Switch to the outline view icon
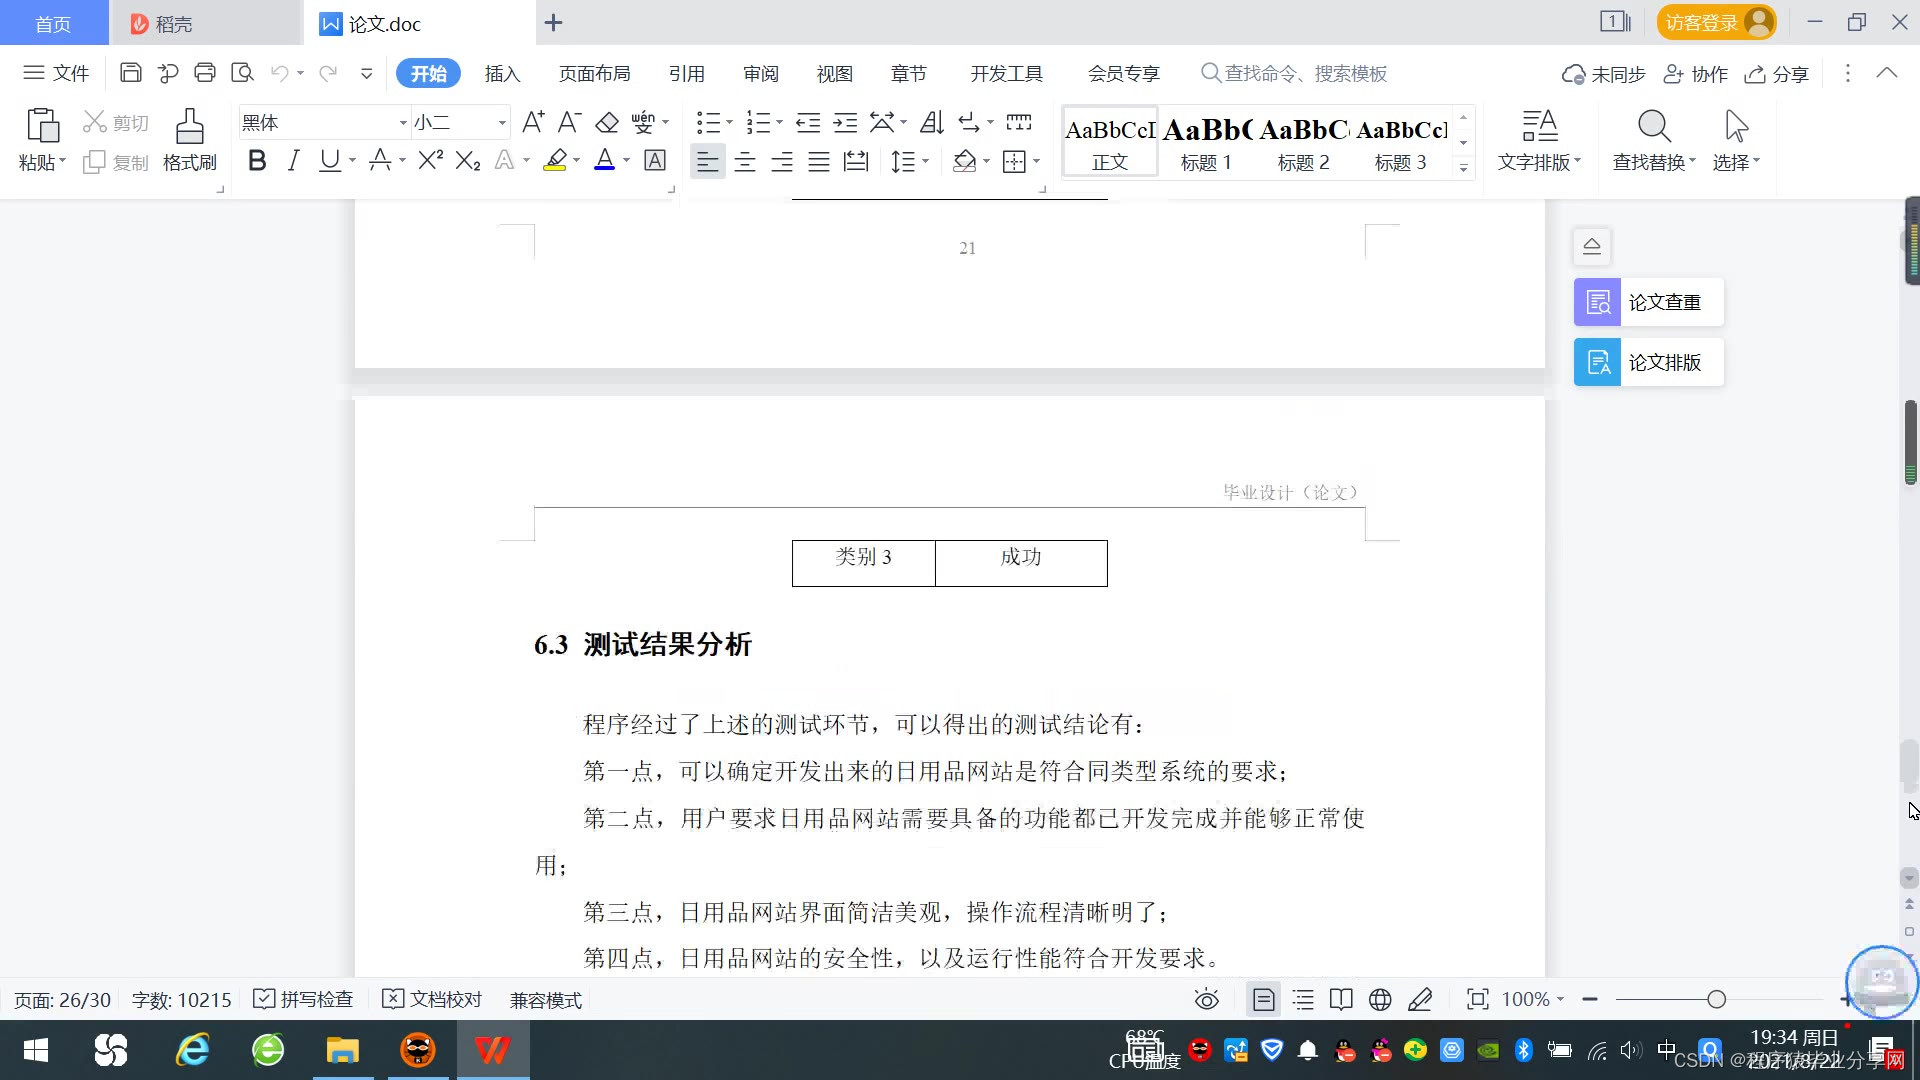The height and width of the screenshot is (1080, 1920). (1303, 999)
